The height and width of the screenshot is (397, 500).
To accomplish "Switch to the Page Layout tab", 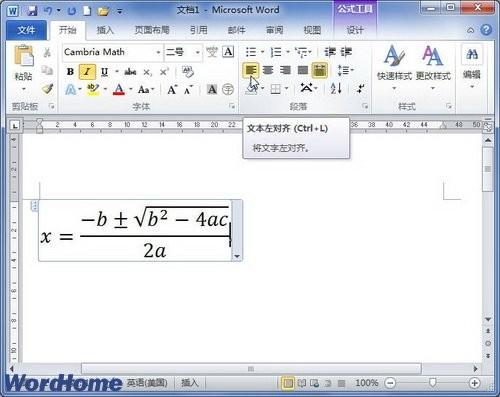I will tap(152, 30).
